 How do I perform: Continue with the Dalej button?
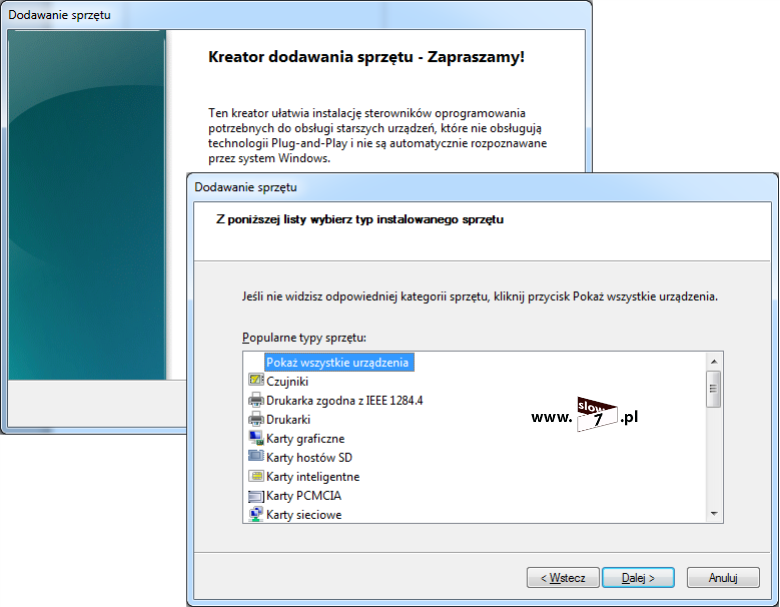[638, 578]
